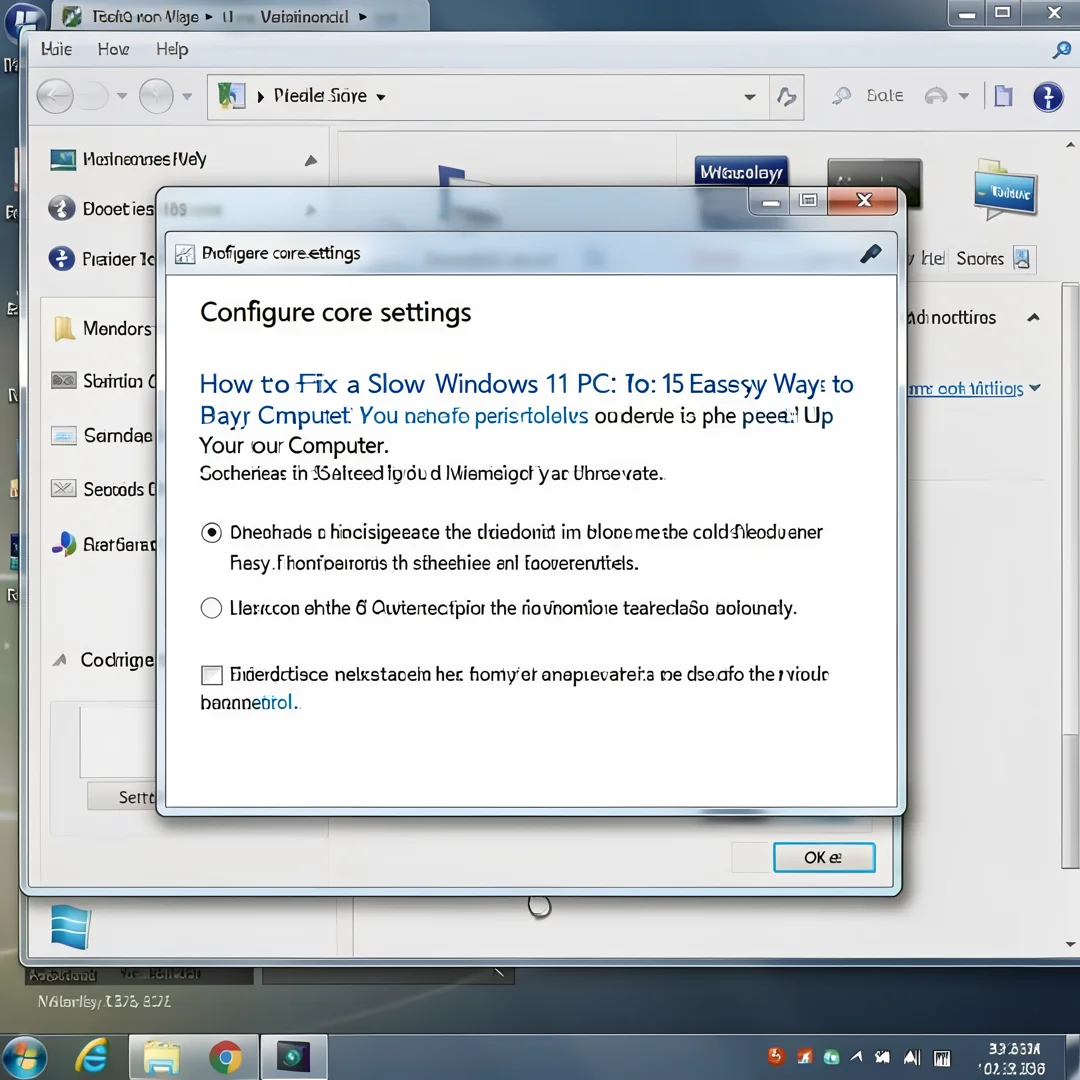This screenshot has width=1080, height=1080.
Task: Click the pin icon in dialog header
Action: coord(871,253)
